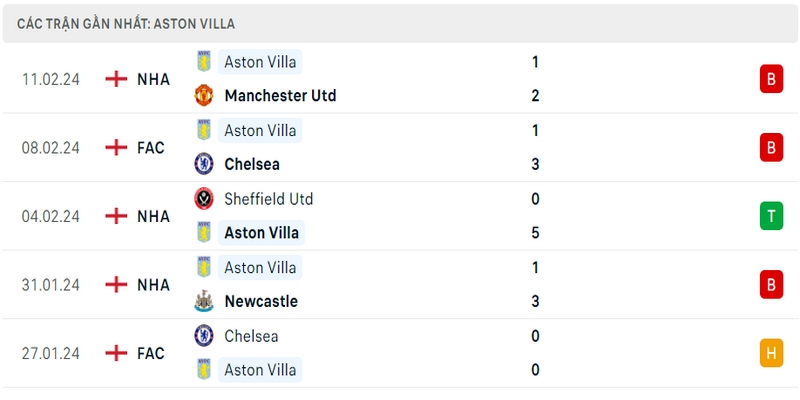The width and height of the screenshot is (800, 400).
Task: Open Sheffield Utd team name link
Action: [x=268, y=198]
